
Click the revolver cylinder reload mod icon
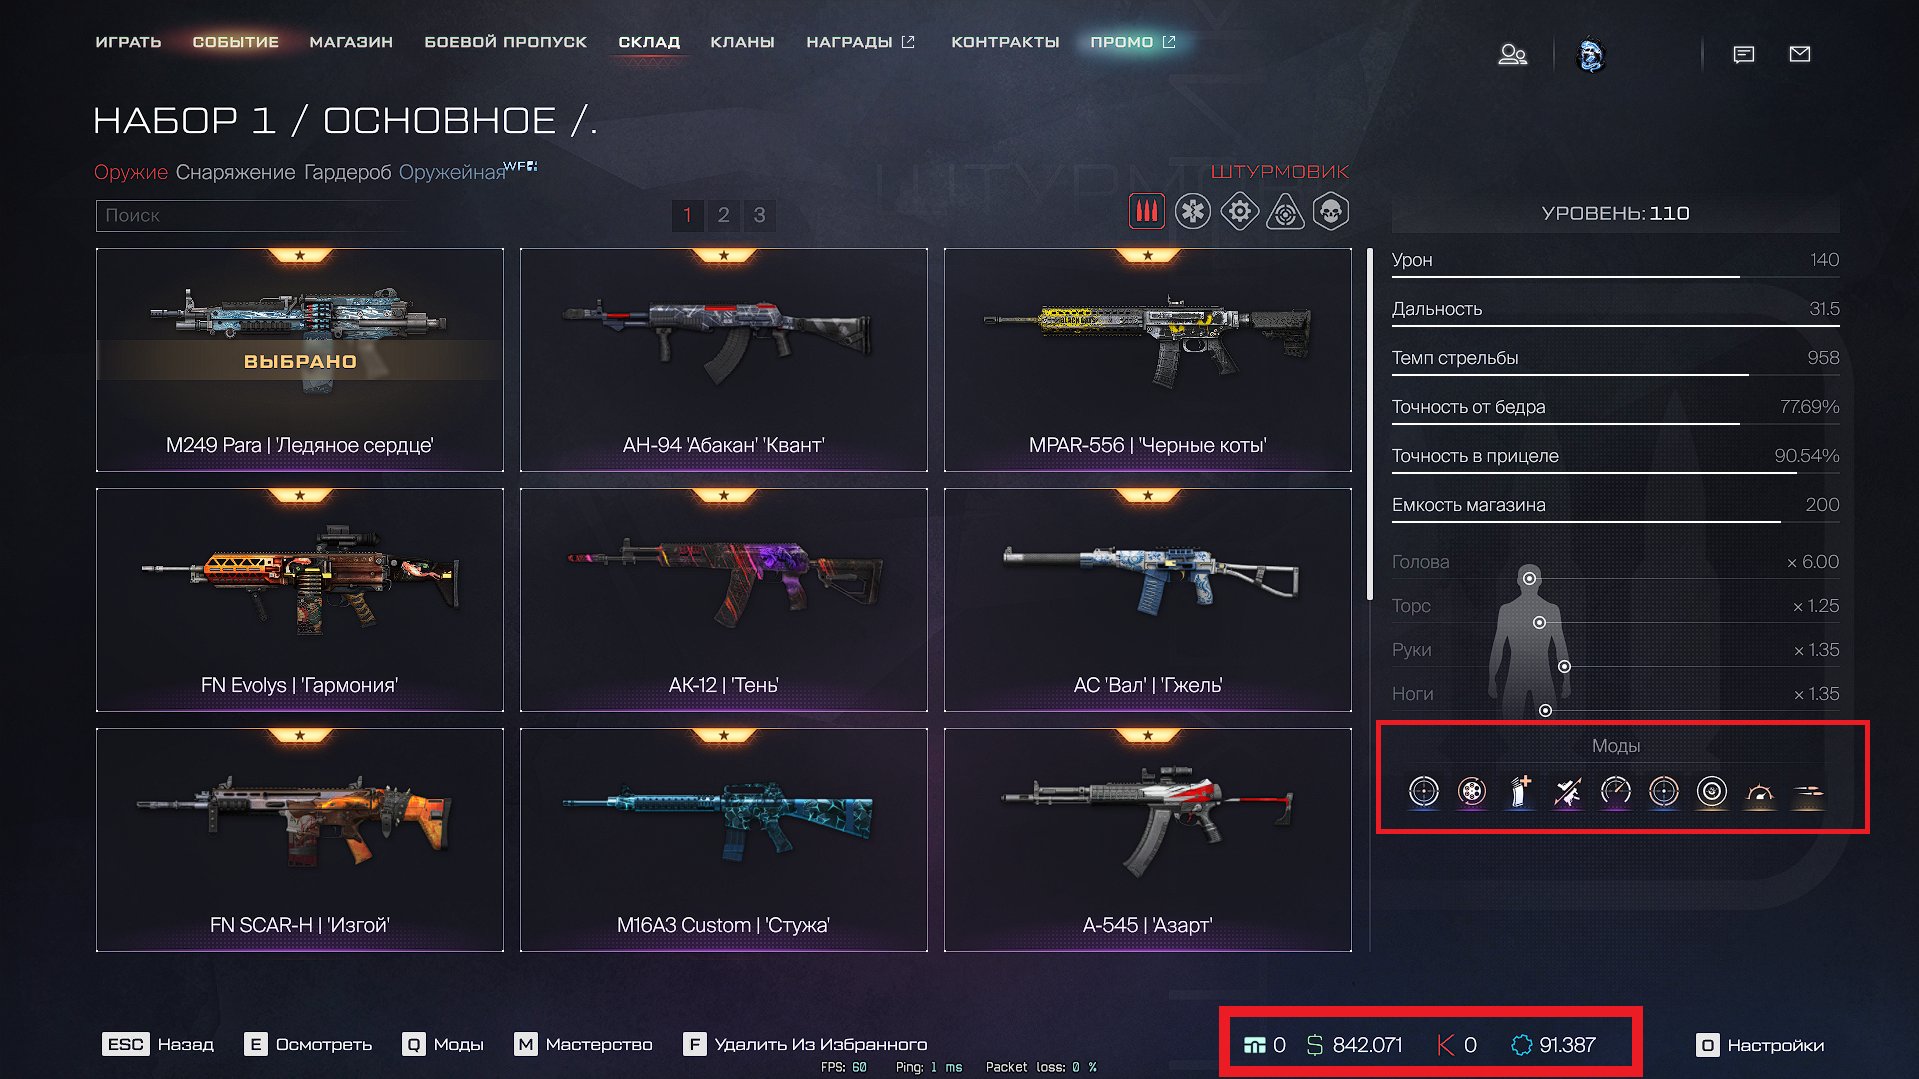1471,792
